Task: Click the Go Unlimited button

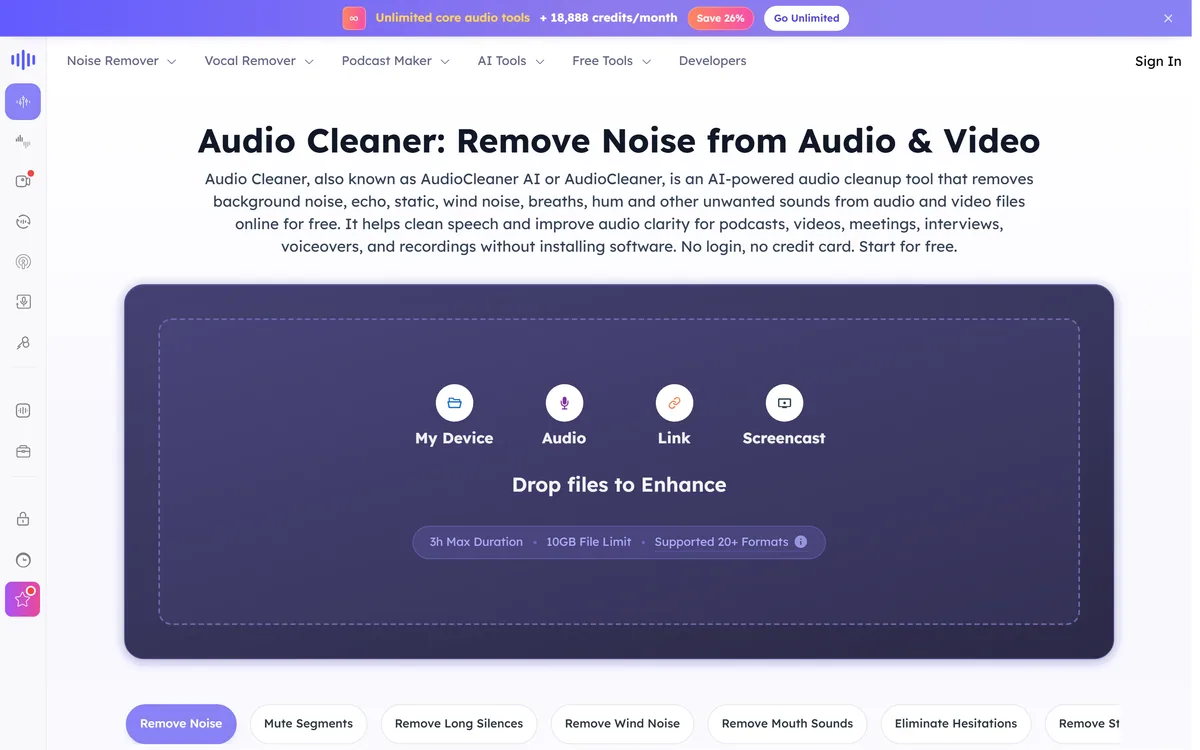Action: pyautogui.click(x=806, y=18)
